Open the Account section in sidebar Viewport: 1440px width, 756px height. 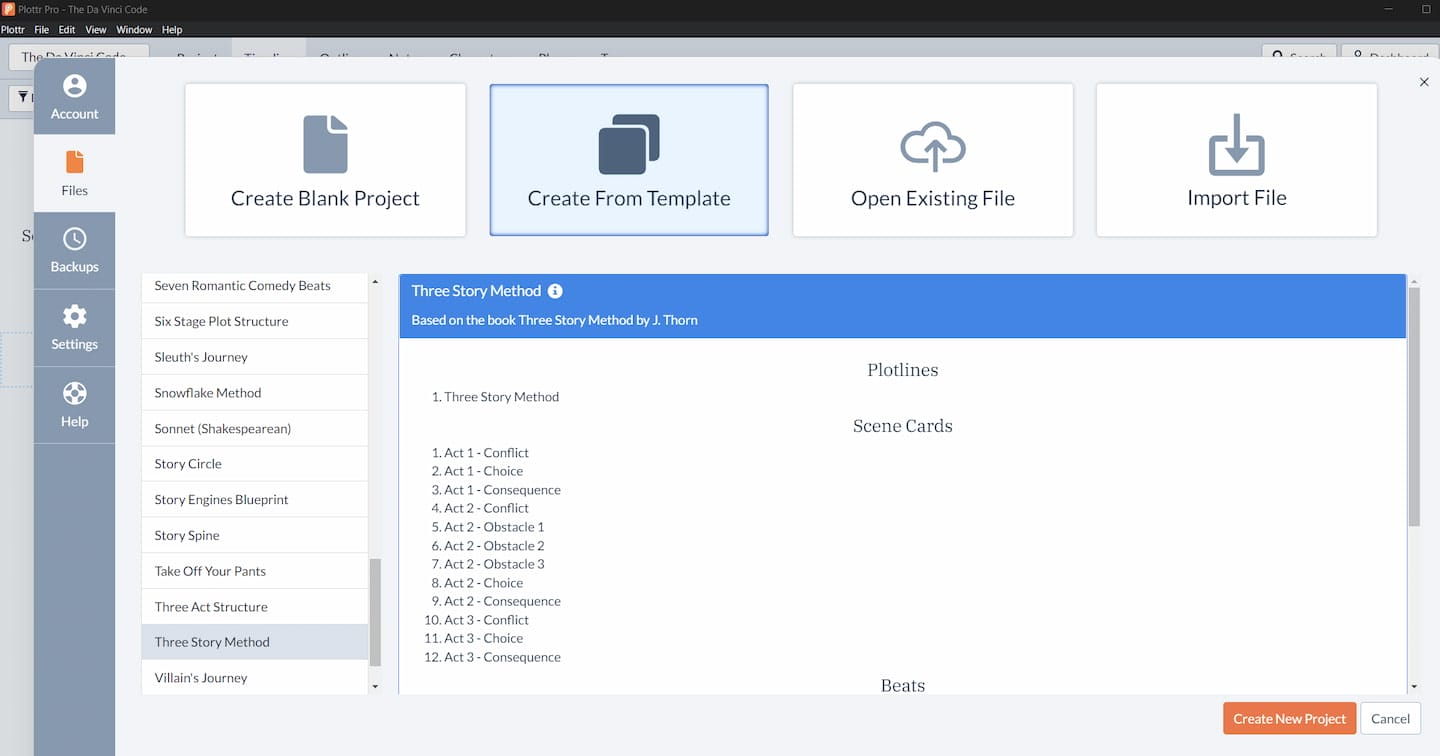74,97
